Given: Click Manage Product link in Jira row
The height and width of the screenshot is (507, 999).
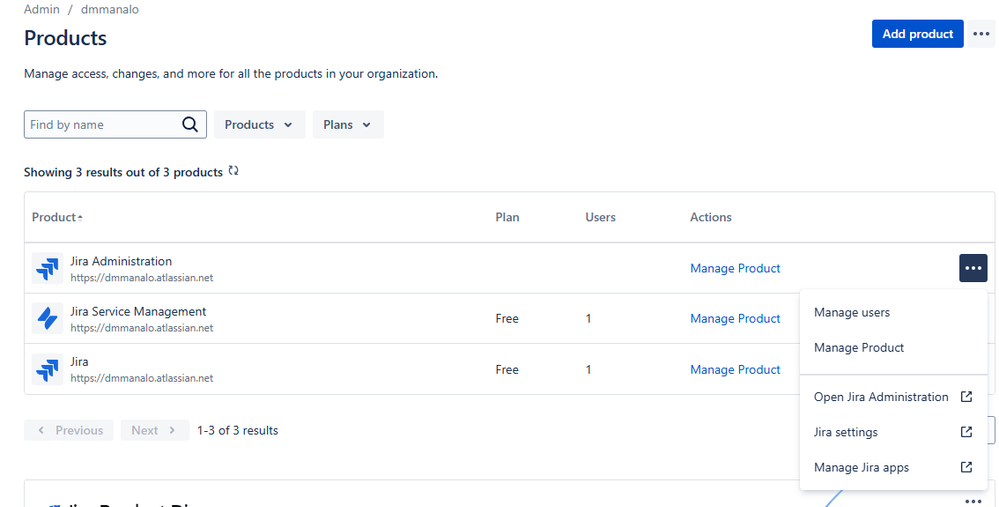Looking at the screenshot, I should click(735, 369).
